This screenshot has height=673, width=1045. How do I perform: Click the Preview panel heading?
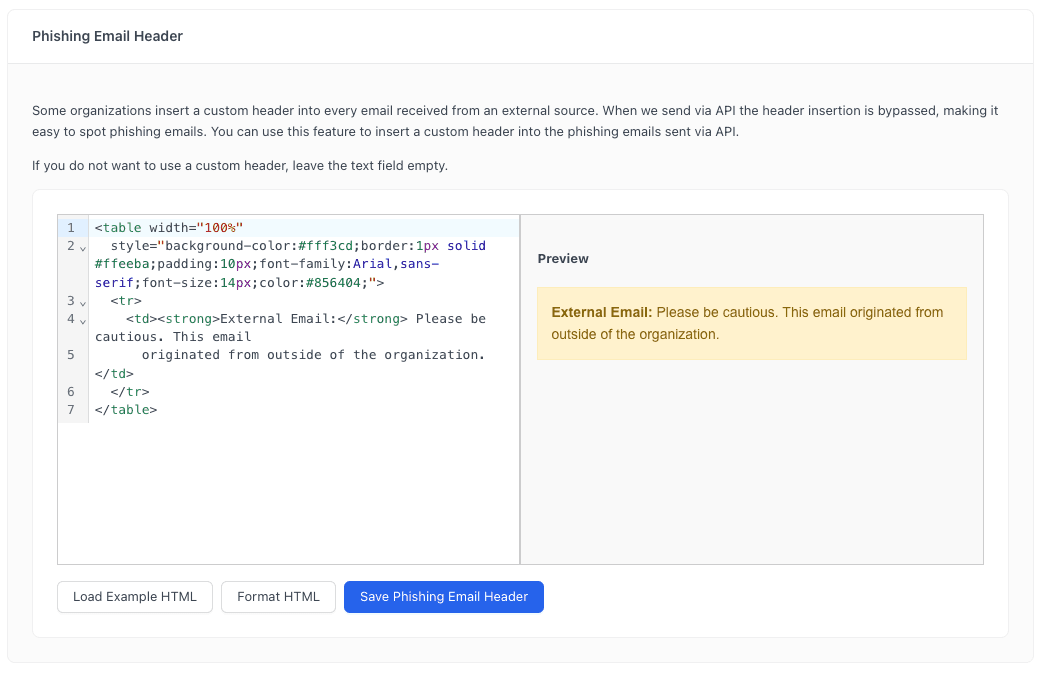tap(562, 258)
